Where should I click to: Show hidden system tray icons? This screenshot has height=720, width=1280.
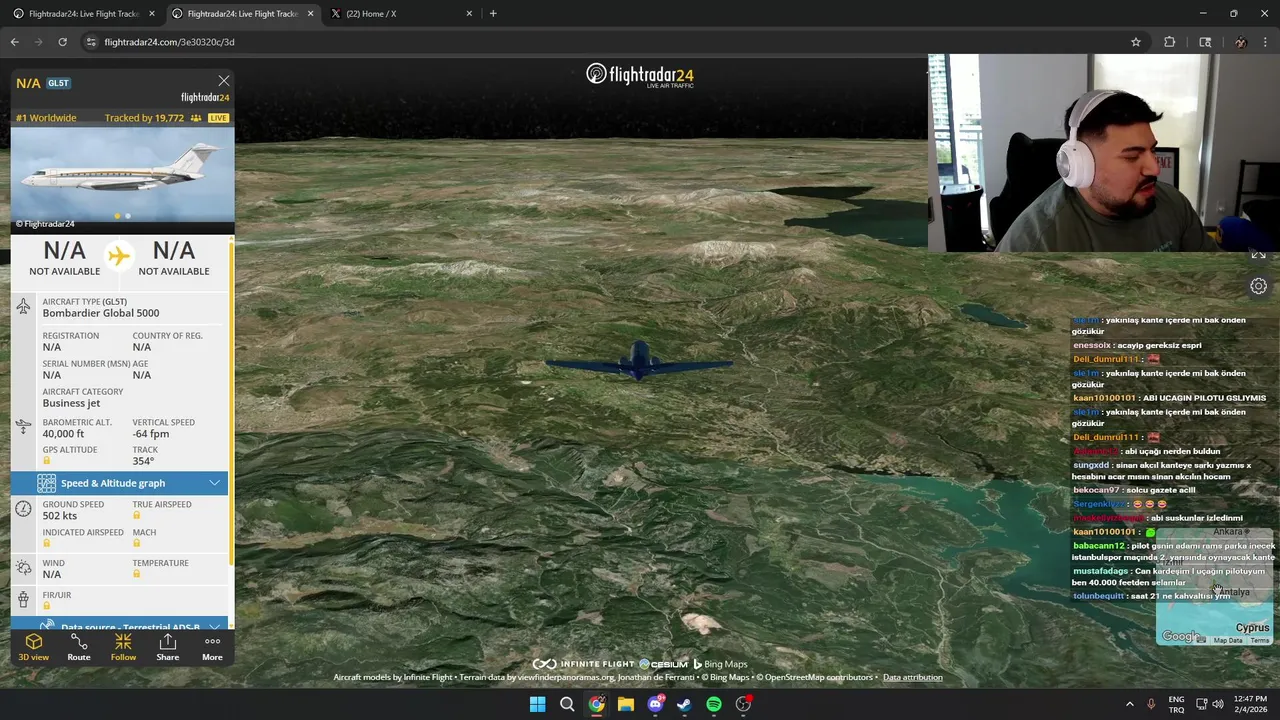pos(1129,704)
